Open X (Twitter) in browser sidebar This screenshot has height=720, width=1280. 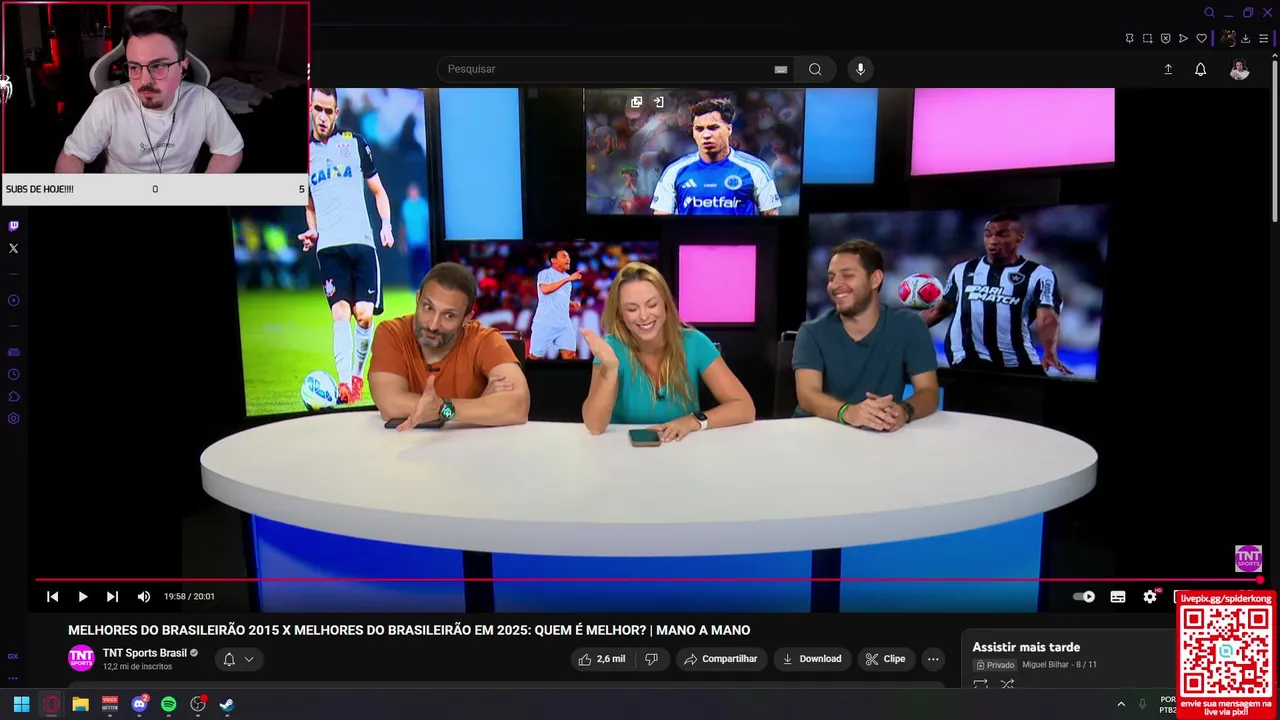tap(13, 248)
